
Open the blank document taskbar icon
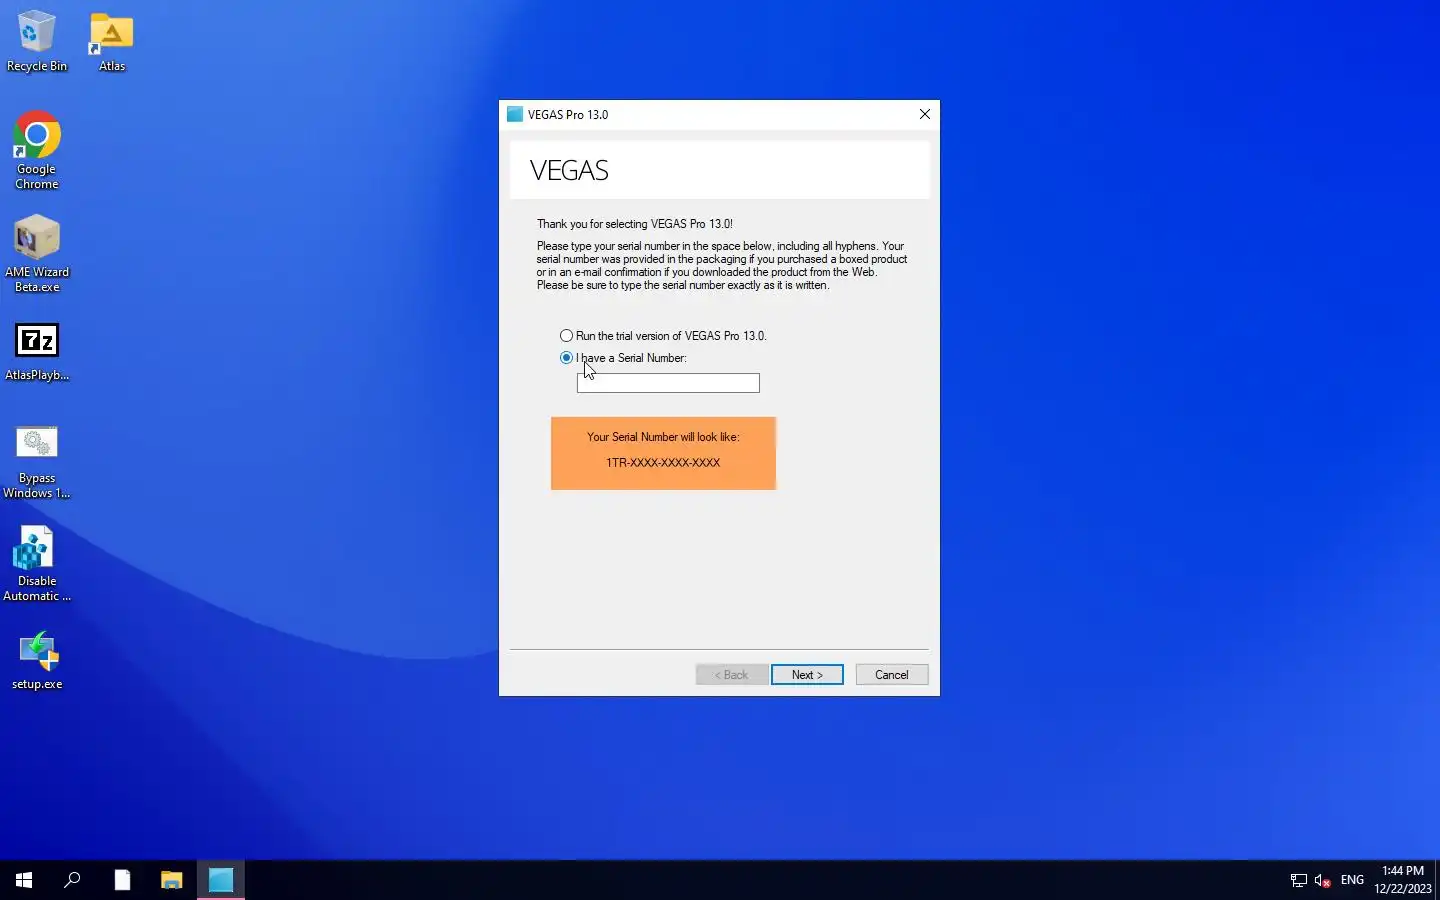pyautogui.click(x=122, y=880)
